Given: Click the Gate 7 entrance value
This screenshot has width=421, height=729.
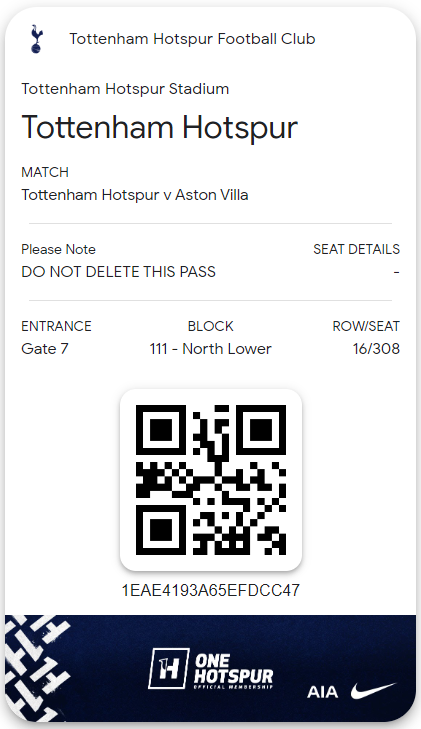Looking at the screenshot, I should (x=45, y=349).
